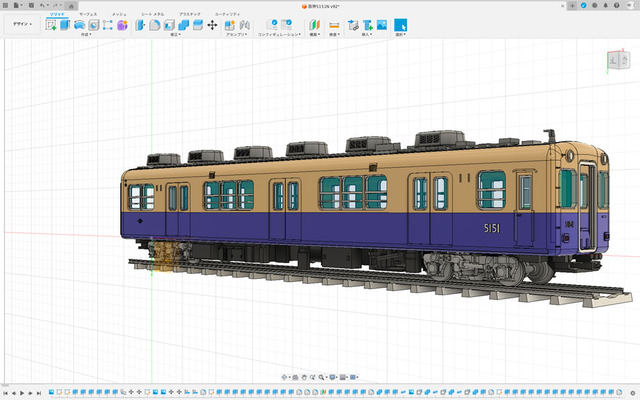Select the Insert text/decal T tool
The height and width of the screenshot is (400, 640).
(368, 25)
